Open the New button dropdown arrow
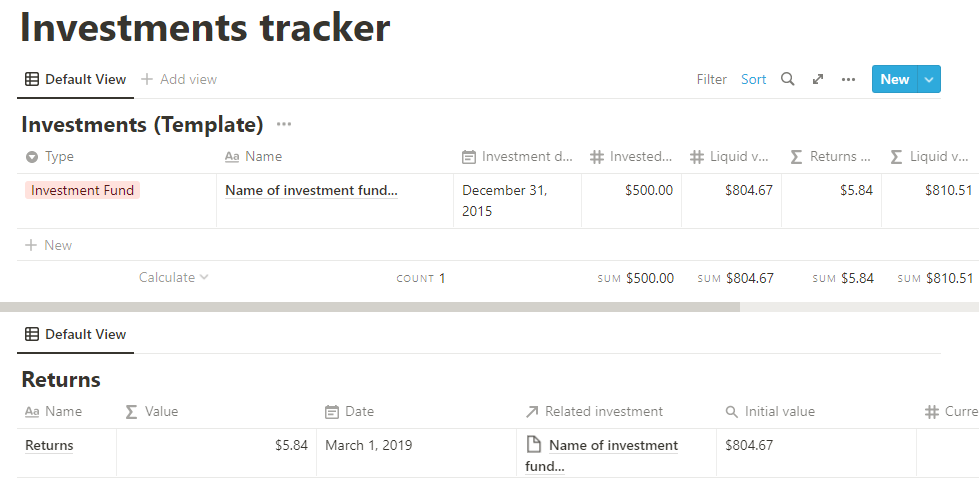Screen dimensions: 979x487 click(930, 79)
